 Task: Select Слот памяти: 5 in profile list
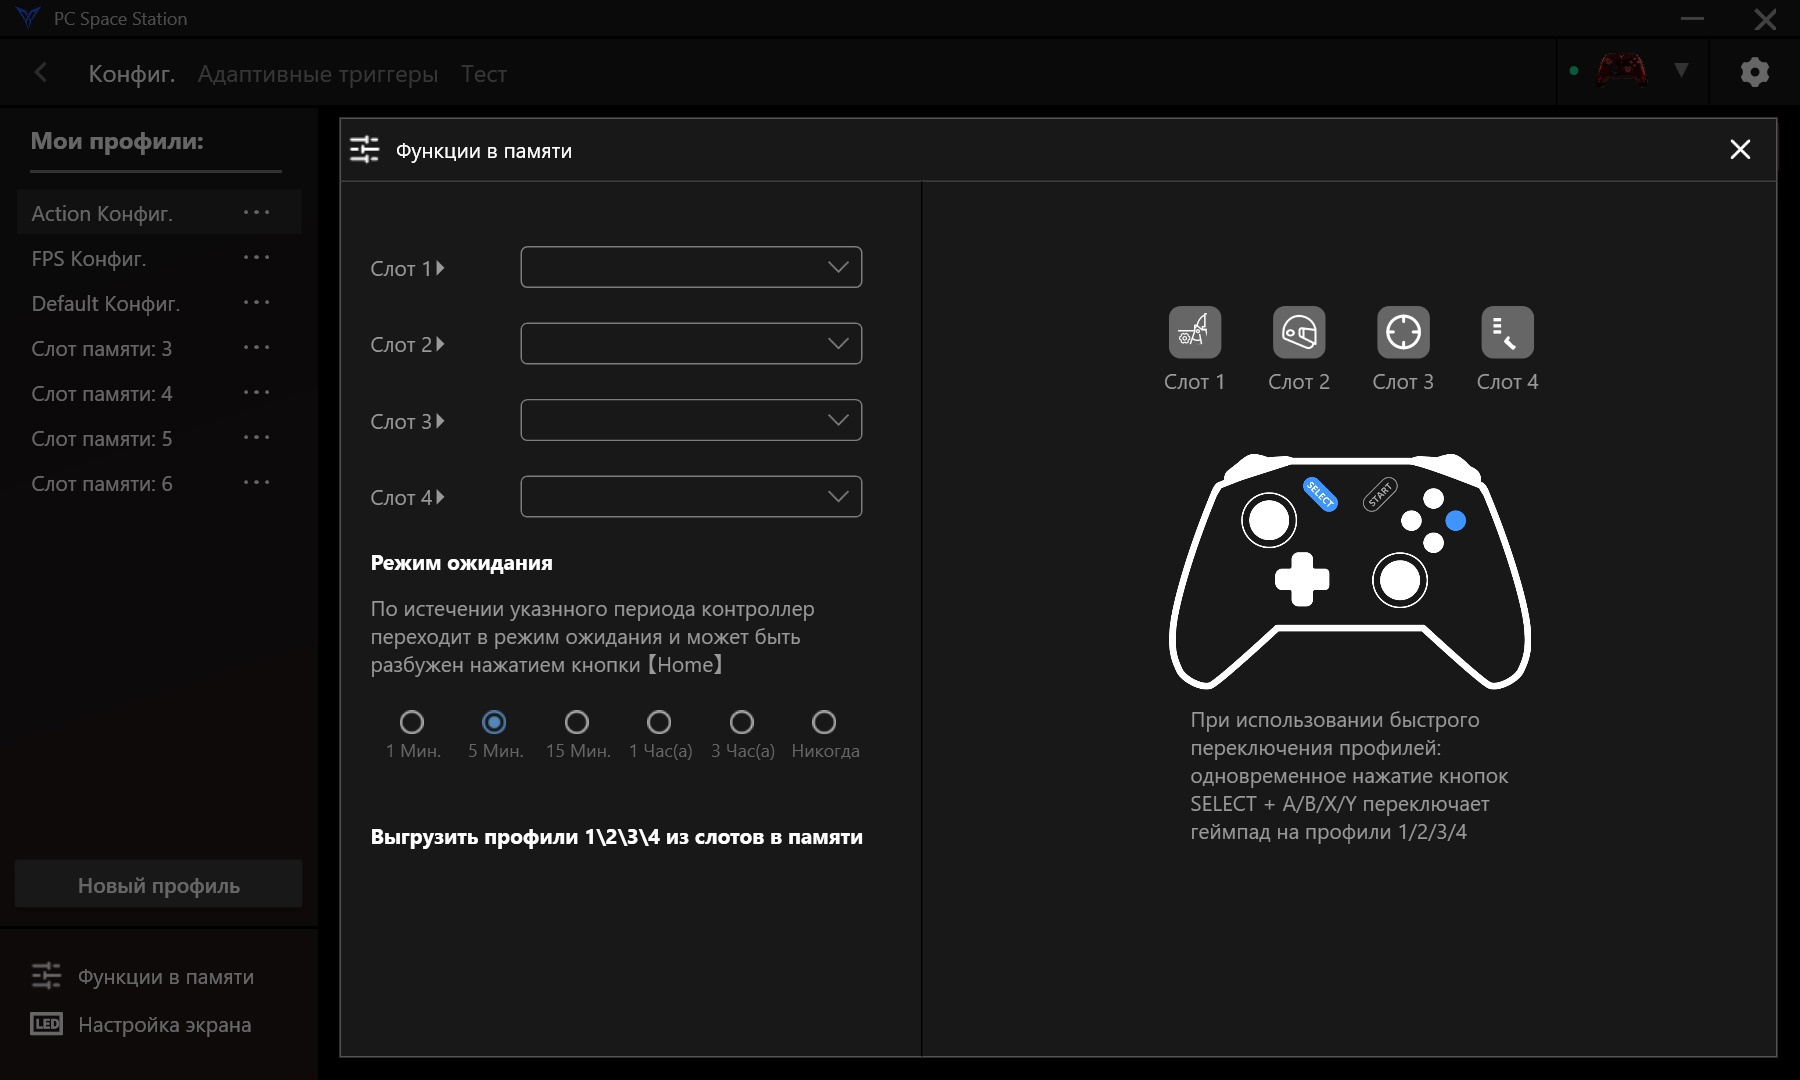coord(102,438)
